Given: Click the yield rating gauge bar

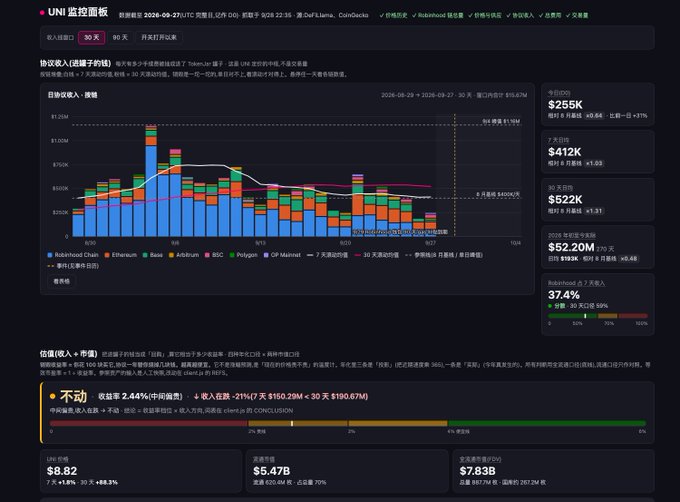Looking at the screenshot, I should click(348, 423).
